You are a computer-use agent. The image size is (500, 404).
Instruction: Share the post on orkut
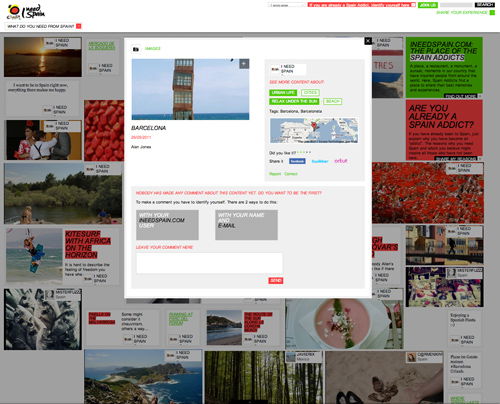[341, 161]
